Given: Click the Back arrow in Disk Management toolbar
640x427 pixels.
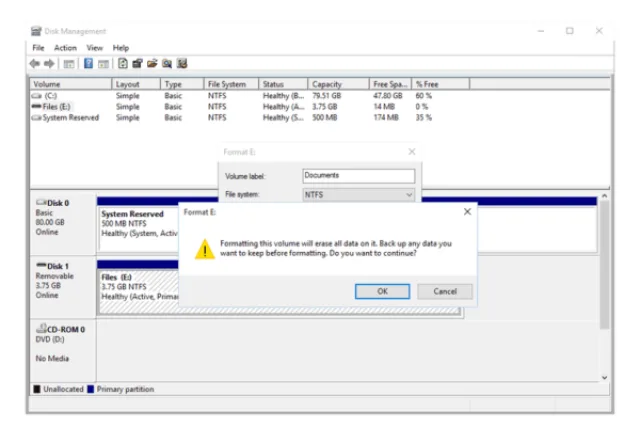Looking at the screenshot, I should [35, 63].
